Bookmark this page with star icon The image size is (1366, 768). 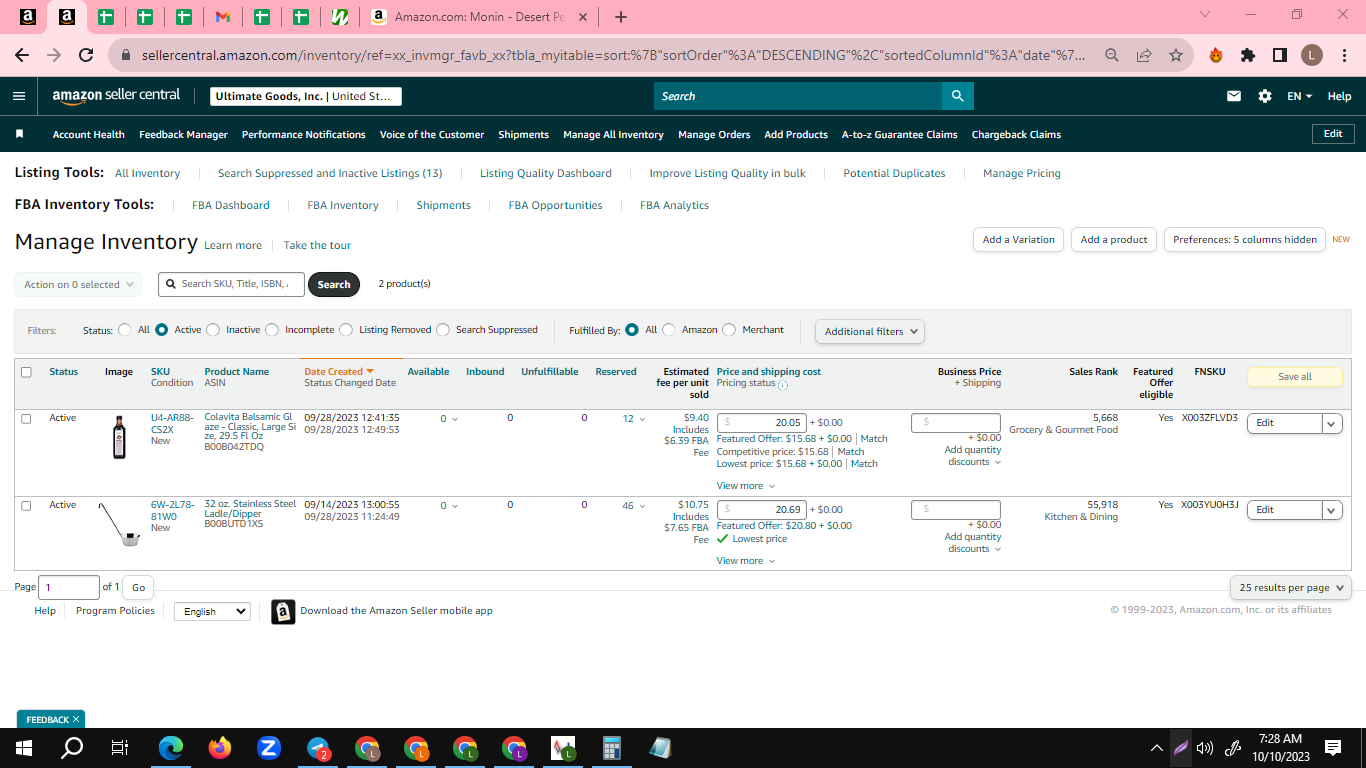(x=1175, y=55)
